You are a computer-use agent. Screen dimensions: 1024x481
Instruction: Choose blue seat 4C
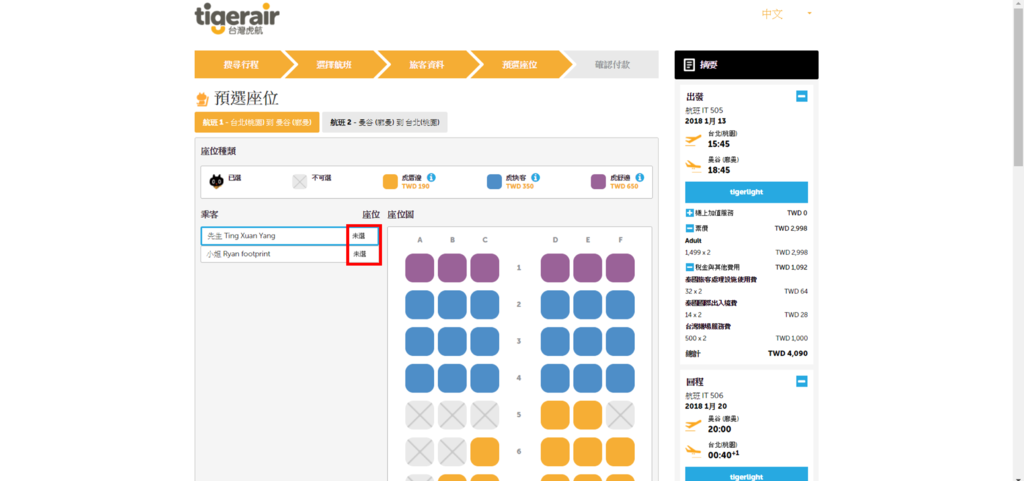[x=485, y=378]
